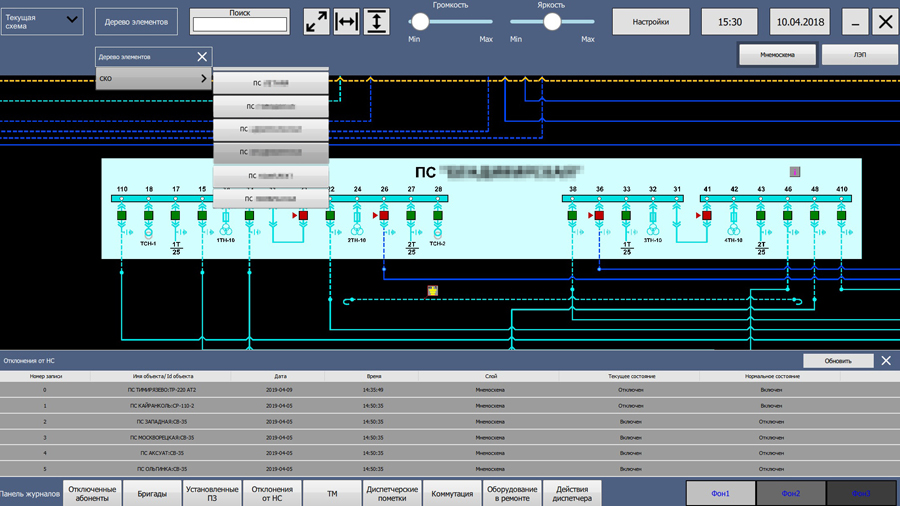Open the Бригады journal tab
900x506 pixels.
click(152, 493)
